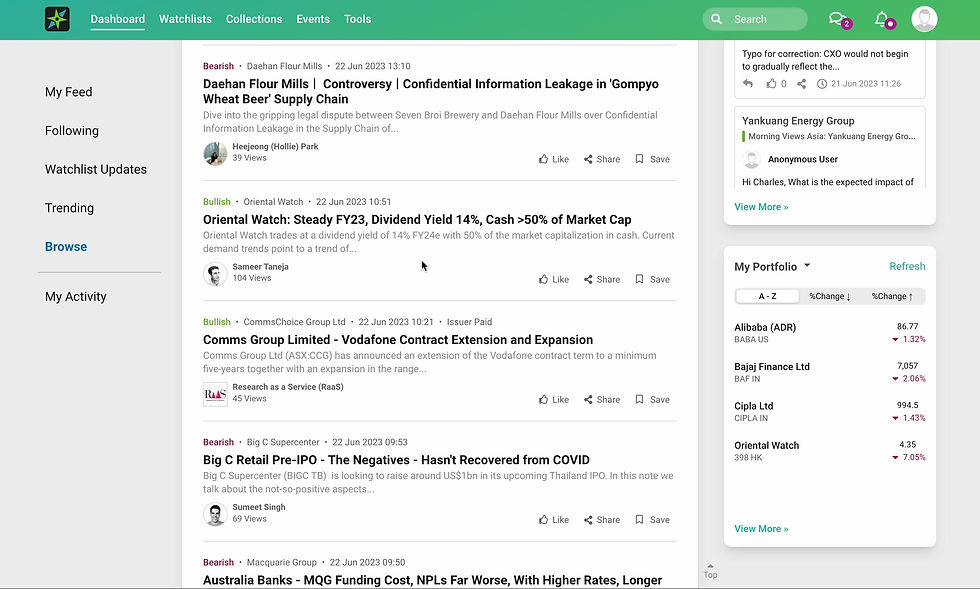This screenshot has height=589, width=980.
Task: Select Oriental Watch 398 HK portfolio row
Action: (829, 451)
